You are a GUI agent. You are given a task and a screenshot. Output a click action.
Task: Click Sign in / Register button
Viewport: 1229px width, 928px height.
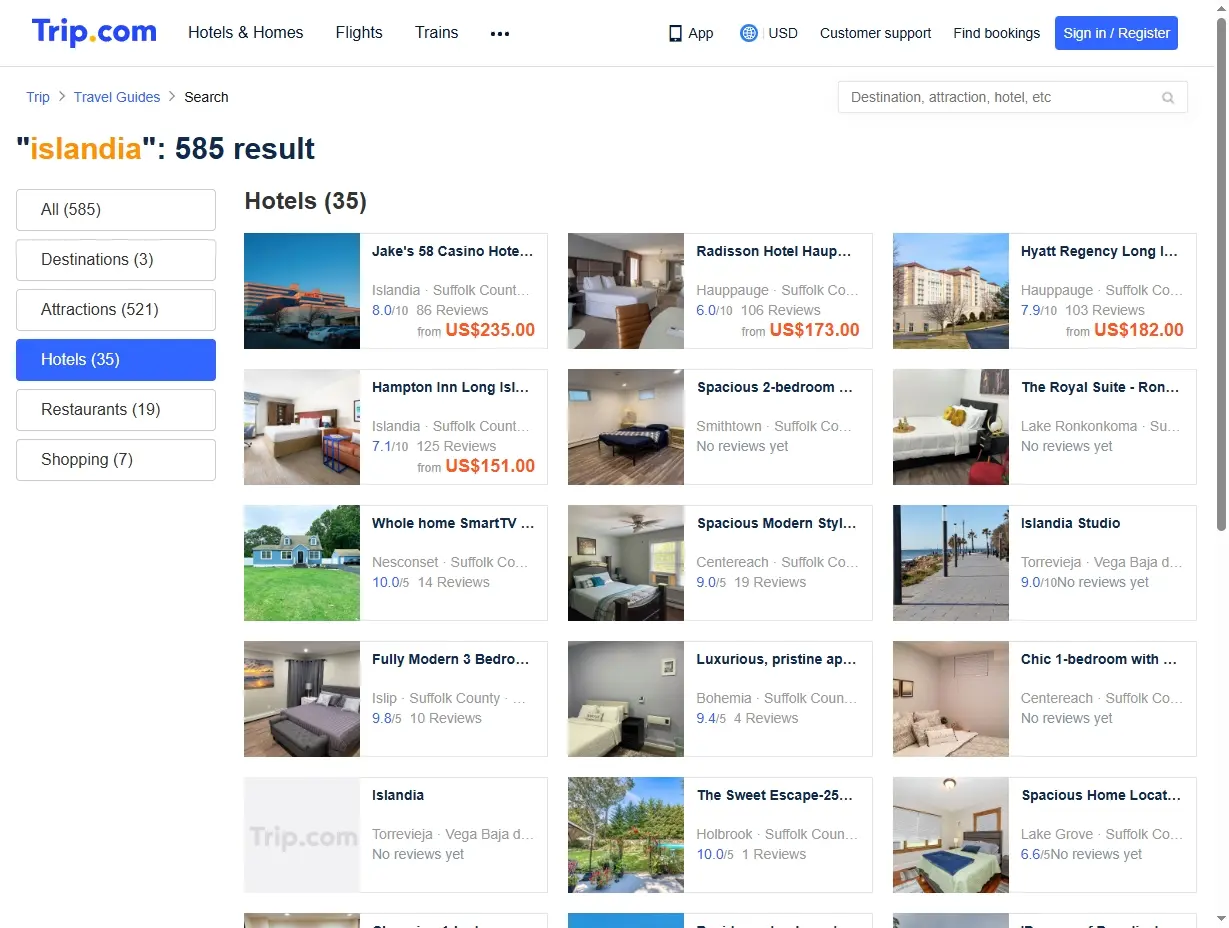(x=1116, y=33)
